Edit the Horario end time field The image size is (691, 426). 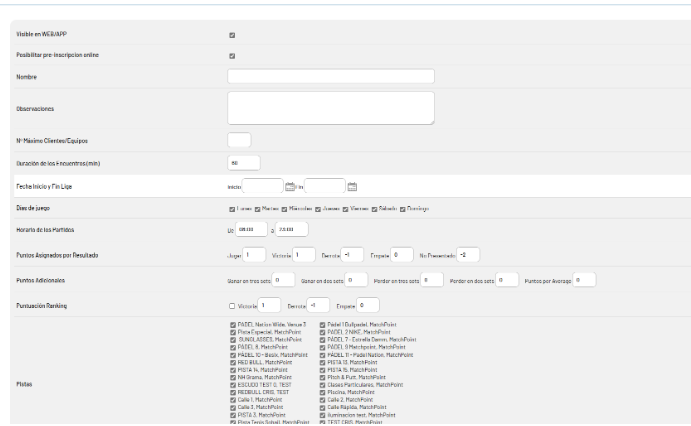(292, 230)
